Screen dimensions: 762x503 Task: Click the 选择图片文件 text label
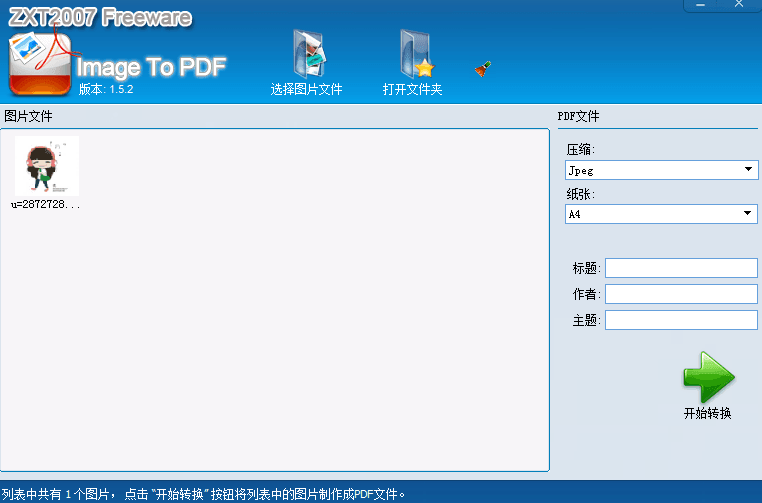point(306,90)
